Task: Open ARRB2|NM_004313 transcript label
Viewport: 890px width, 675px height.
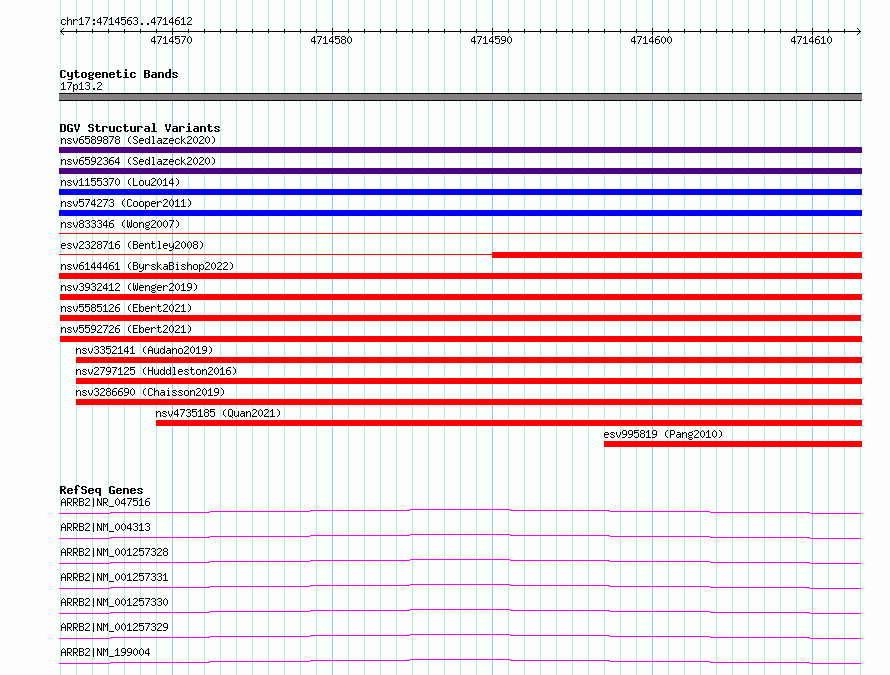Action: coord(105,527)
